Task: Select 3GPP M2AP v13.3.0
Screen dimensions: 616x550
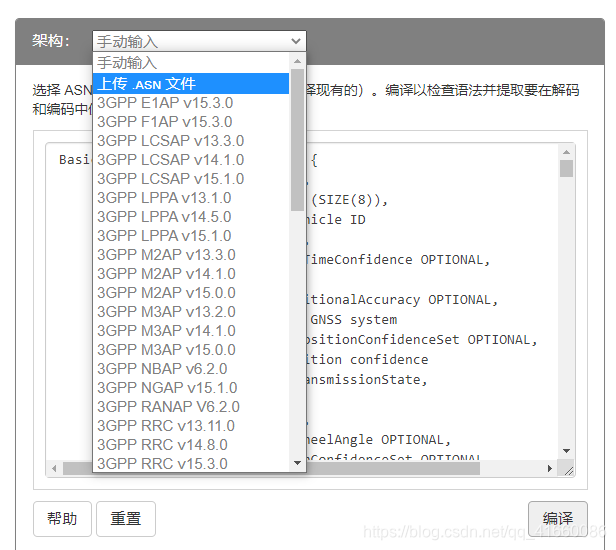Action: 191,255
